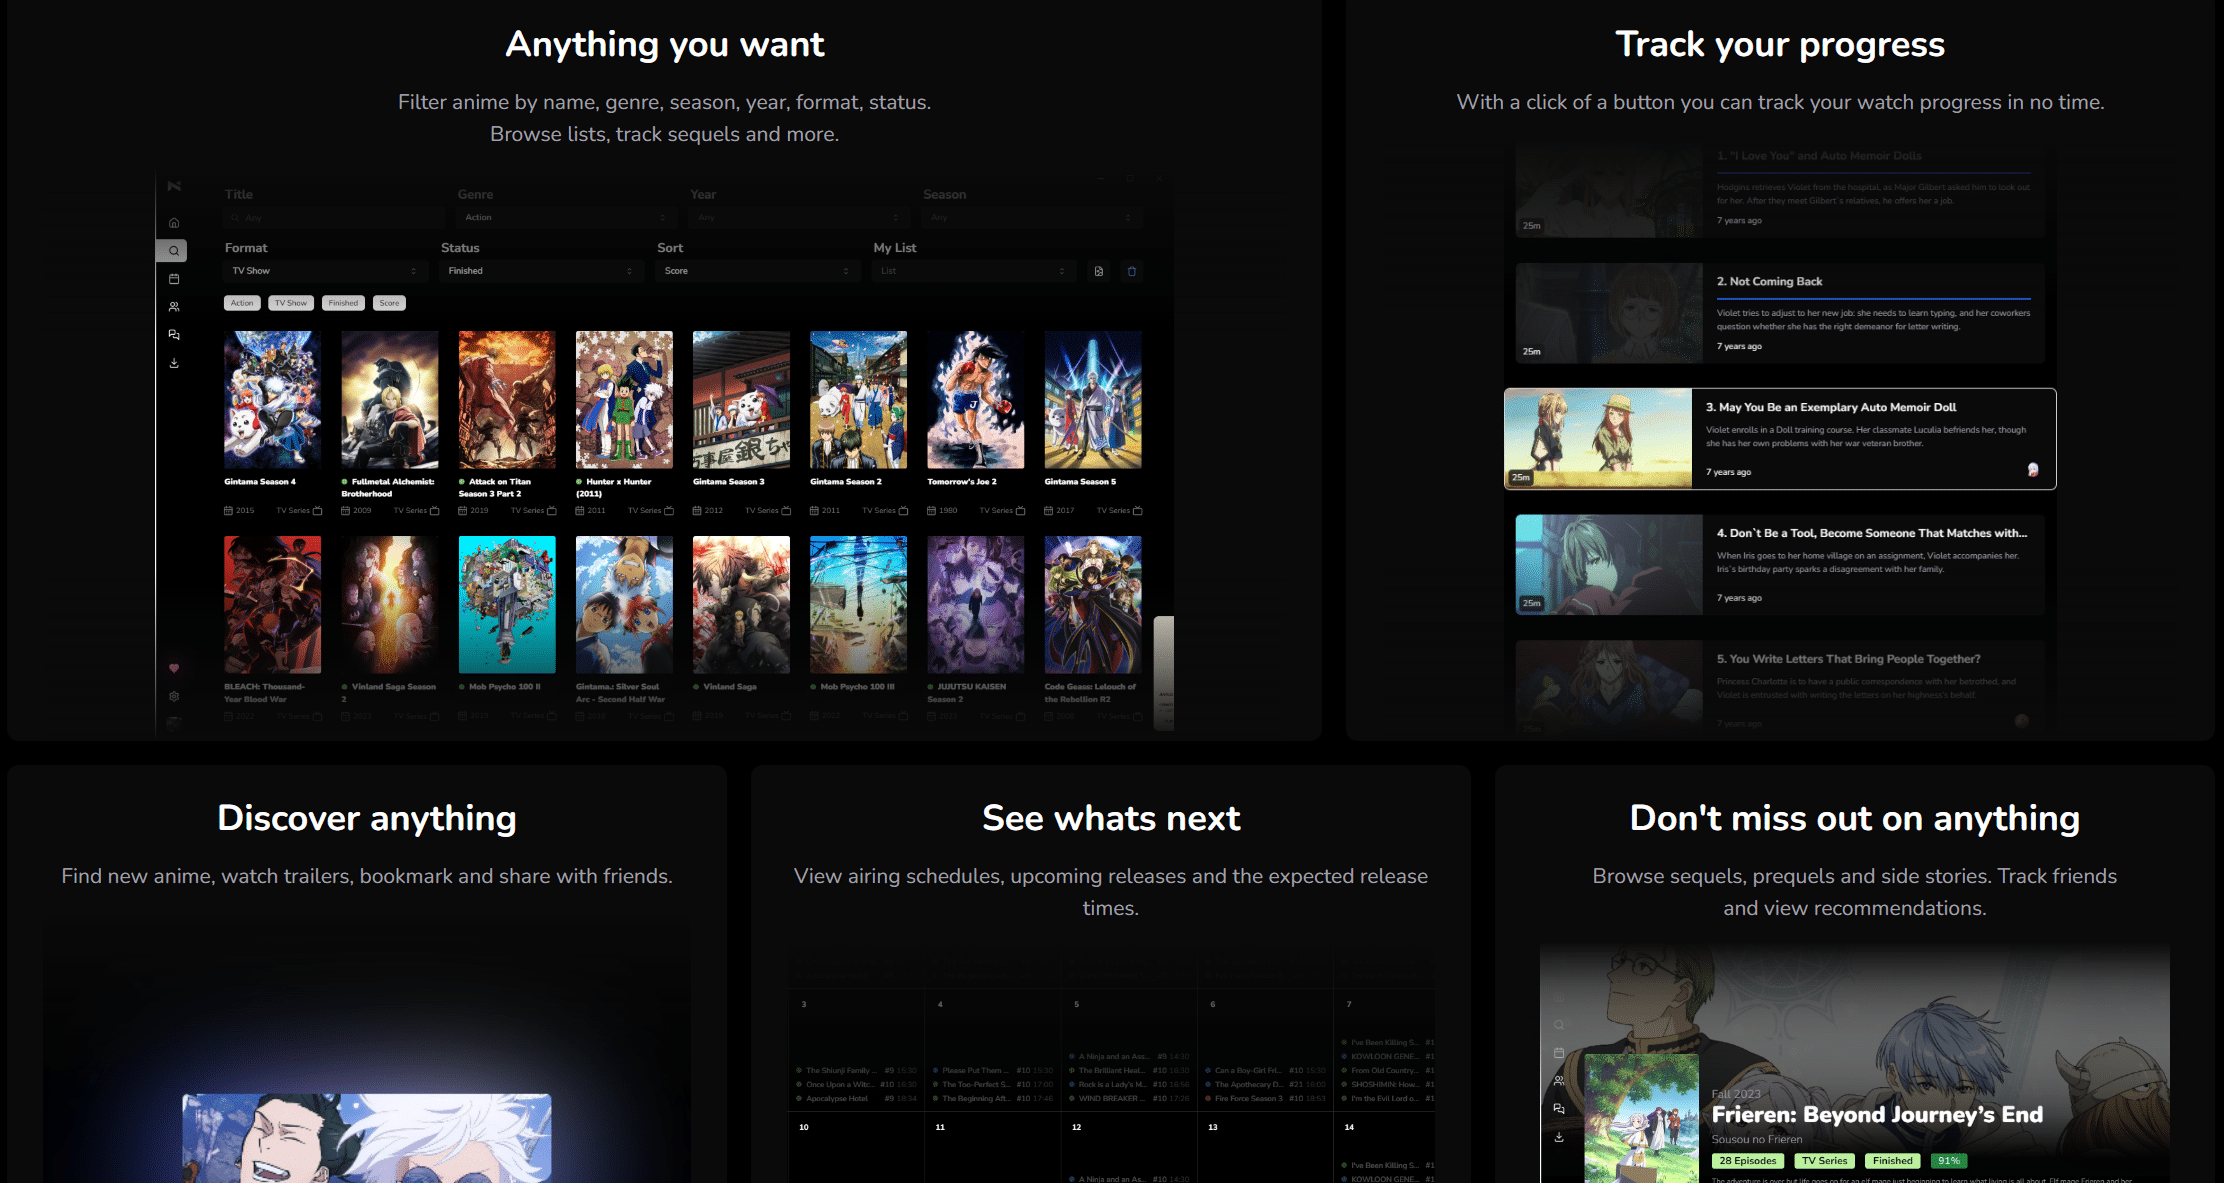Remove the Action filter chip

coord(242,303)
